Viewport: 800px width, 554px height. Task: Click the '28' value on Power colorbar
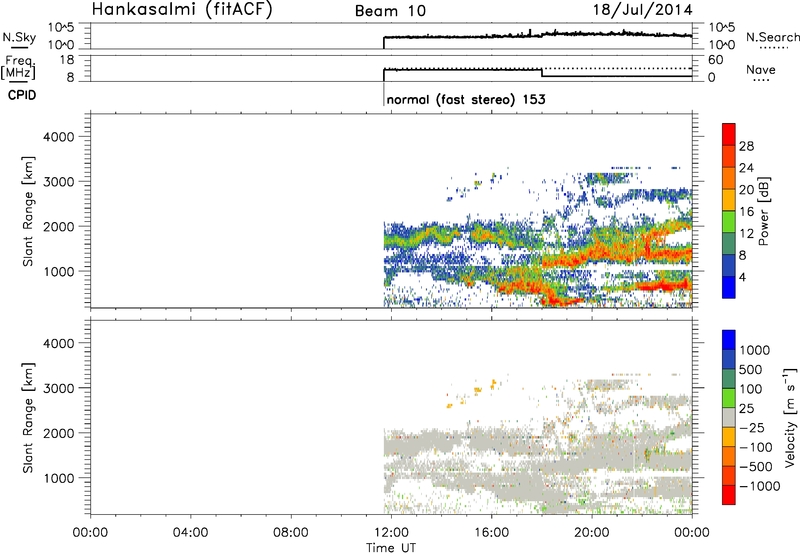[x=746, y=146]
